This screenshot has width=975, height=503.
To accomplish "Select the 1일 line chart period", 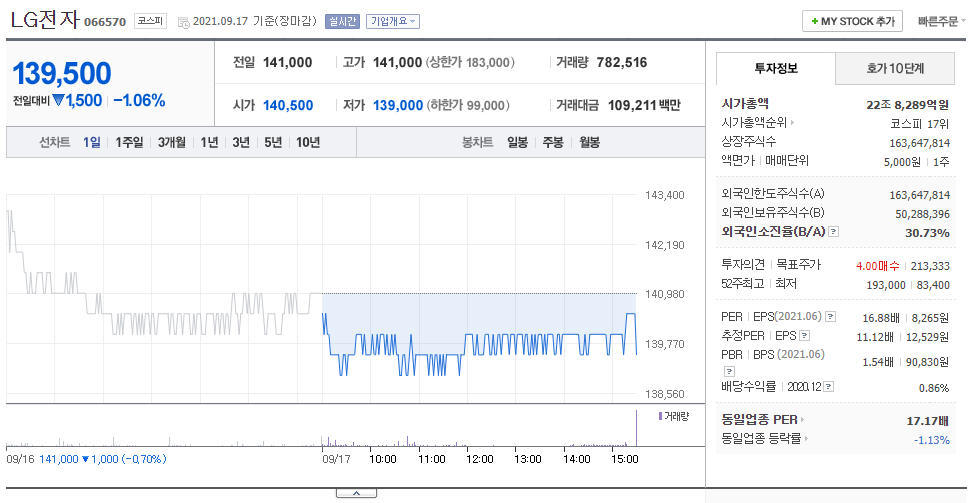I will 91,142.
